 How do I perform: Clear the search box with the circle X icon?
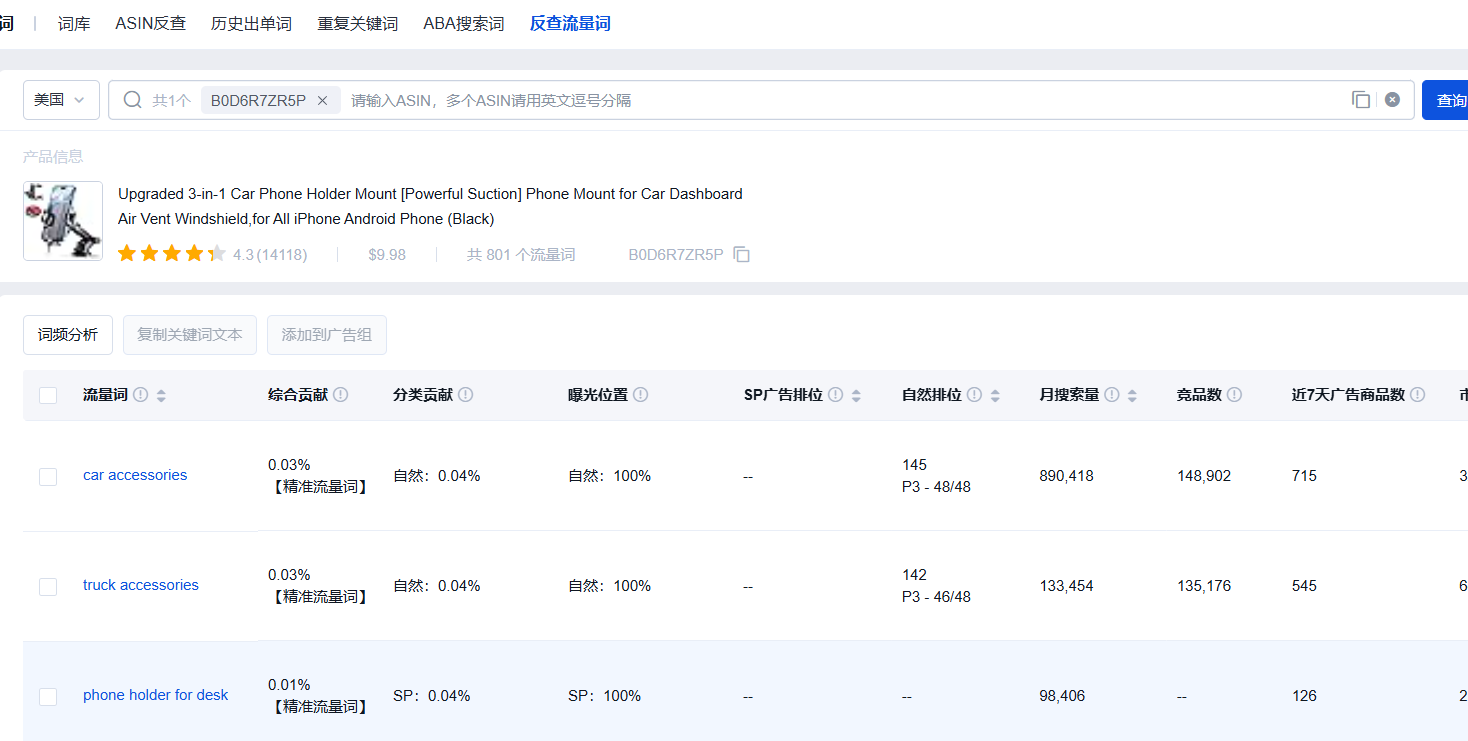[x=1392, y=100]
